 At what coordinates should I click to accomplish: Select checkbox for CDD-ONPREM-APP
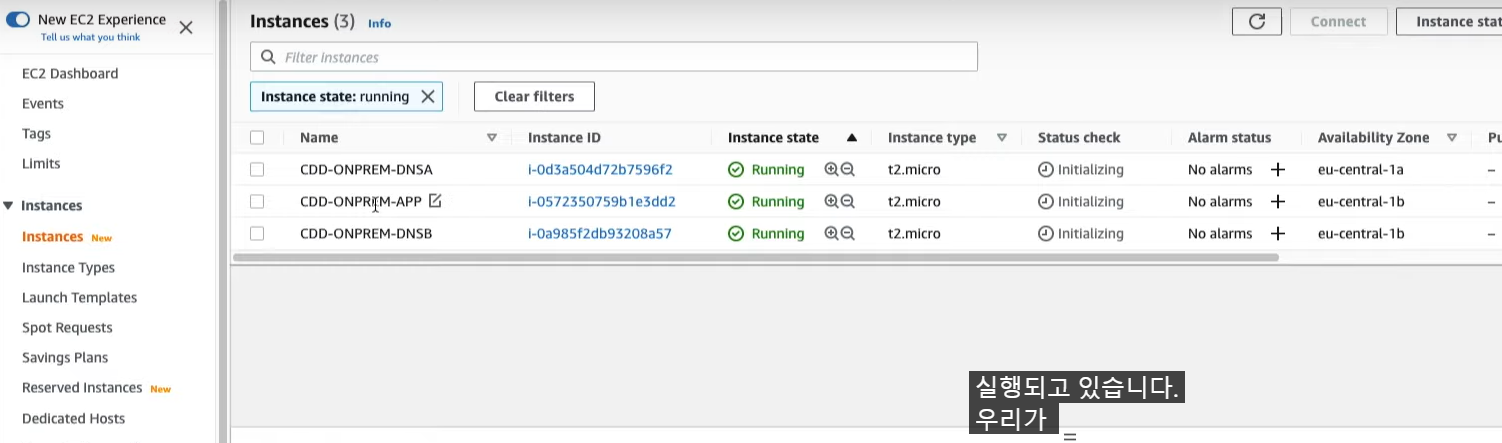click(257, 202)
